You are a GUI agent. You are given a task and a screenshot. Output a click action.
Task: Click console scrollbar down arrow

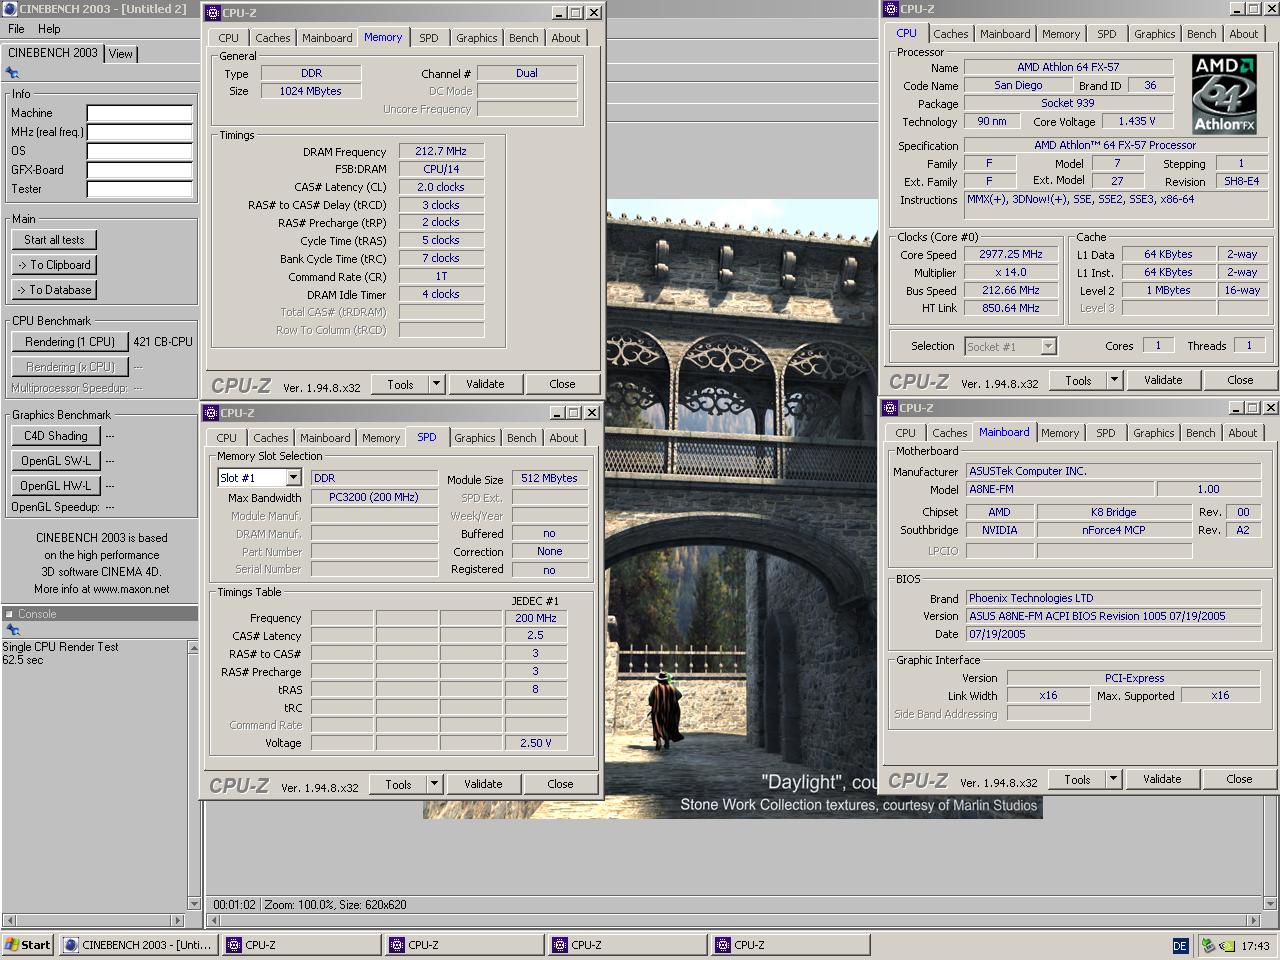(x=193, y=903)
